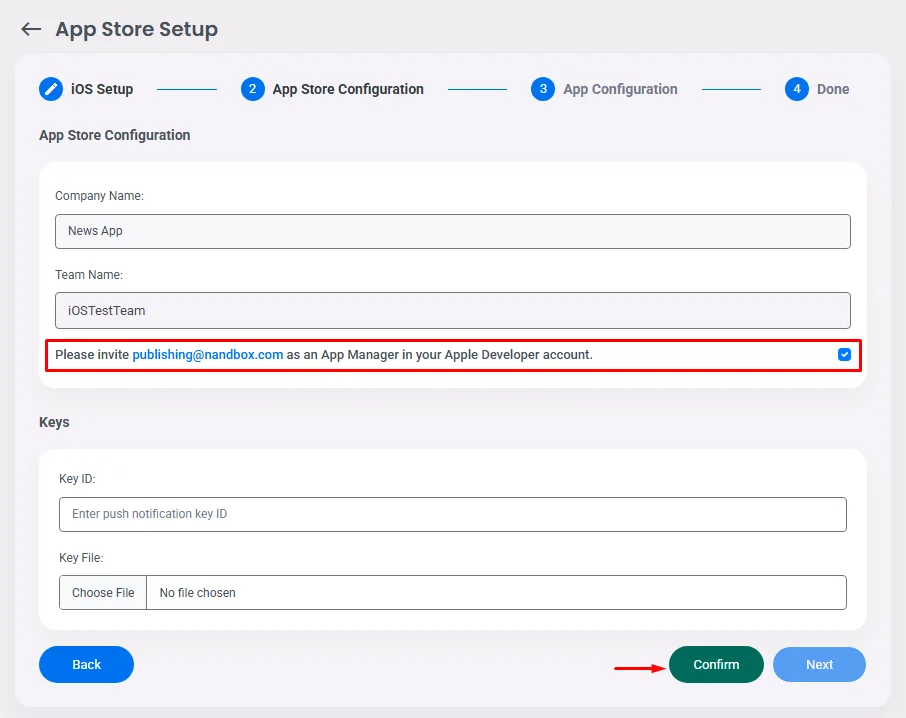Click the pencil icon for iOS Setup
The height and width of the screenshot is (718, 906).
(x=51, y=89)
